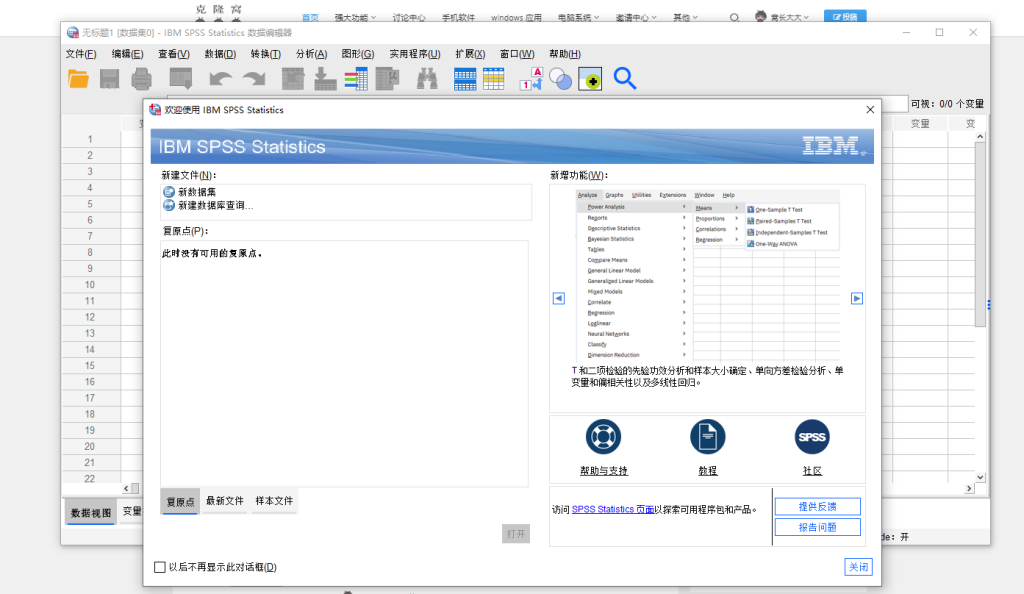Image resolution: width=1024 pixels, height=594 pixels.
Task: Open the Utilities menu (实用程序)
Action: (415, 54)
